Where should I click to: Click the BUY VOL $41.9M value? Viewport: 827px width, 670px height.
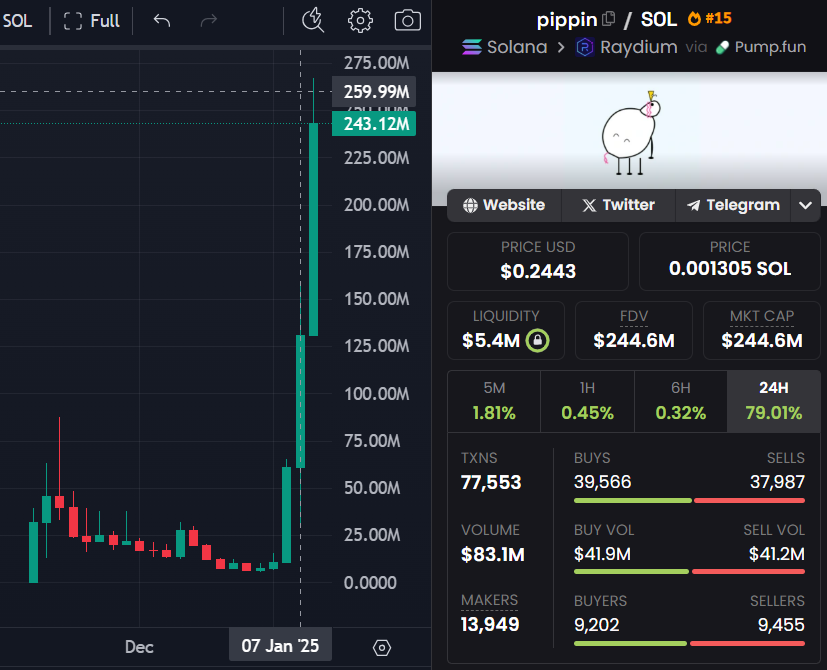tap(602, 554)
